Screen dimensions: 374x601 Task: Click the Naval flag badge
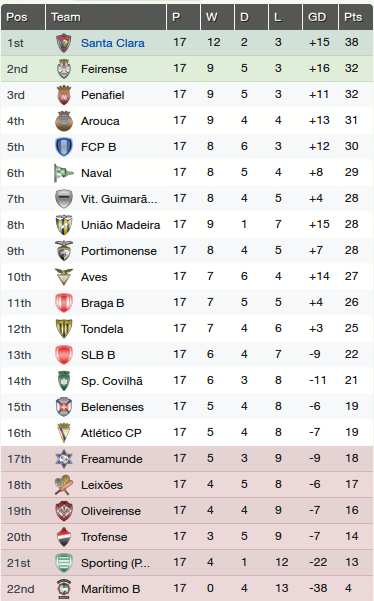click(x=64, y=173)
